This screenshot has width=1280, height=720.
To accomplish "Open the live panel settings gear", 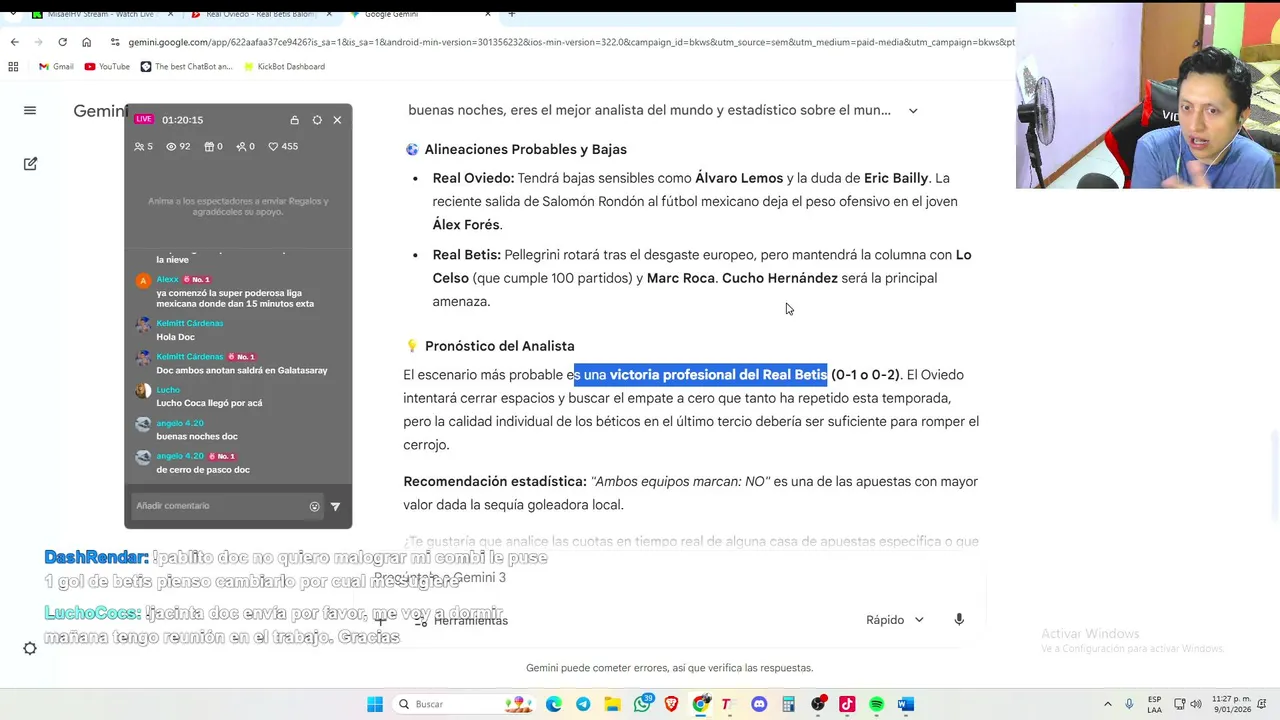I will point(317,120).
